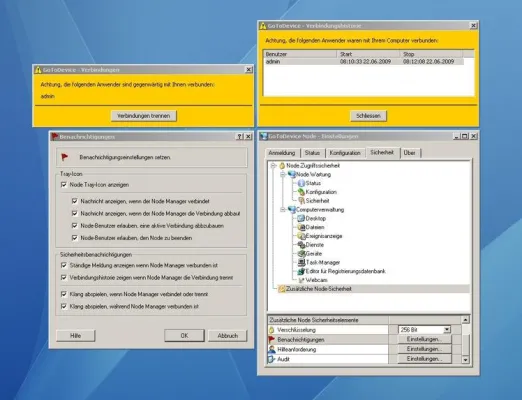The width and height of the screenshot is (522, 400).
Task: Collapse the Node Wartung branch
Action: (x=283, y=174)
